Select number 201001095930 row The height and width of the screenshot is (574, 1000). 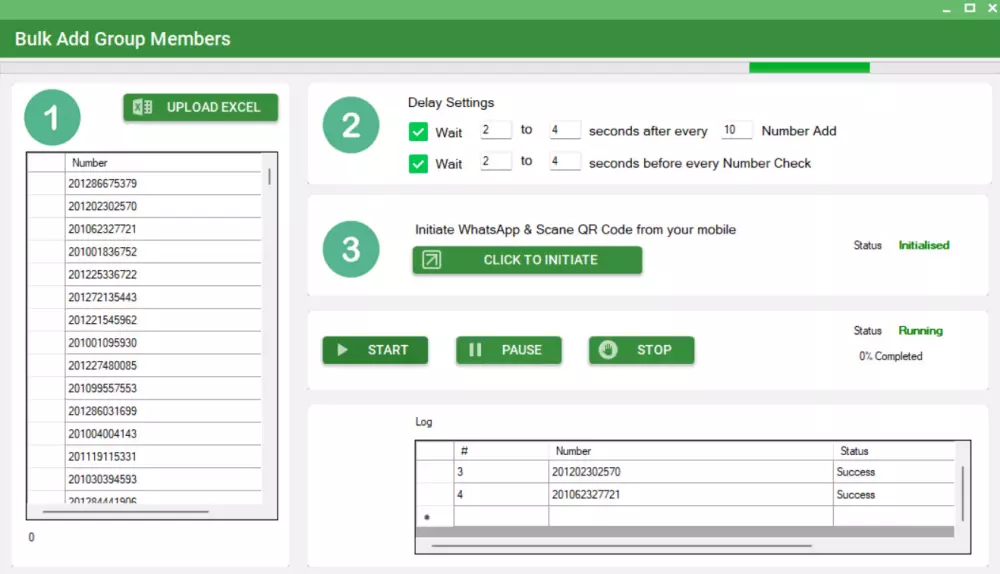coord(163,342)
